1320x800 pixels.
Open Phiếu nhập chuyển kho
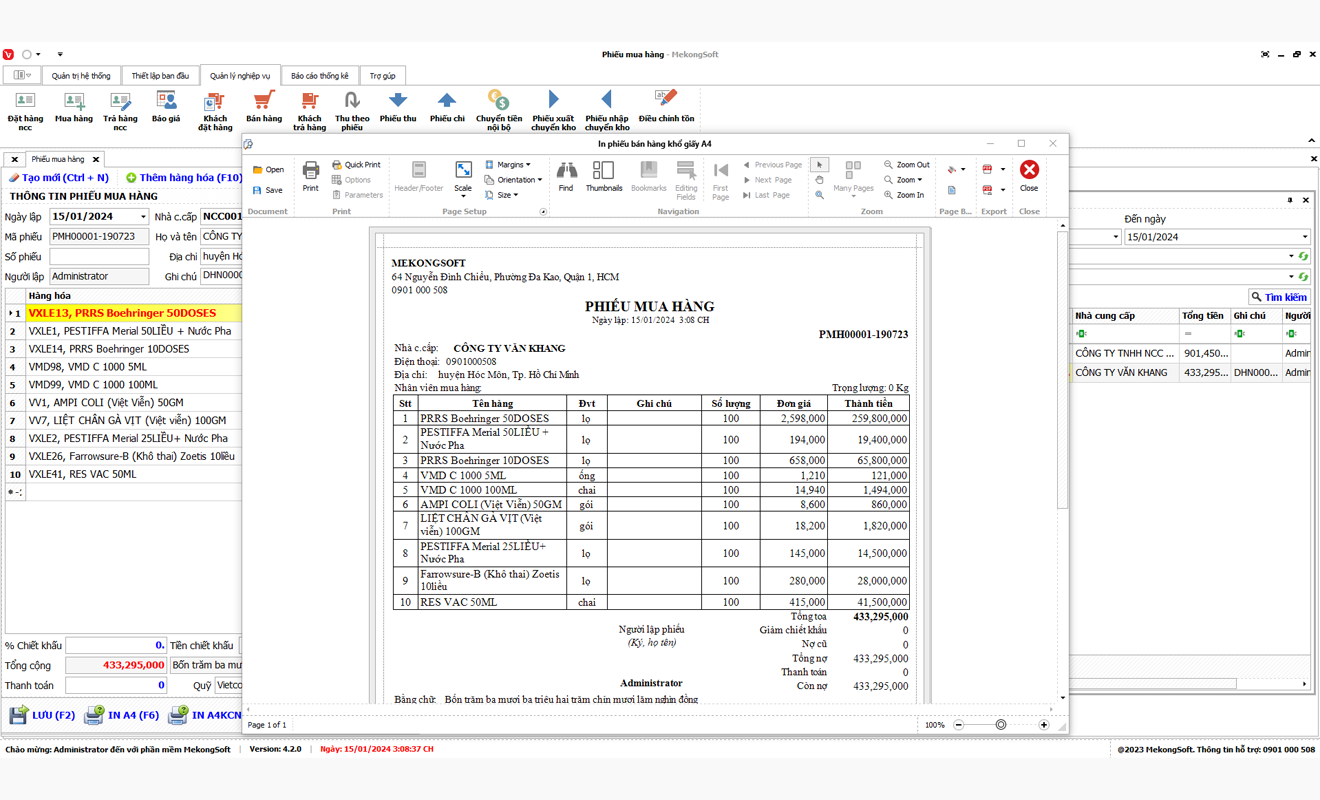click(x=607, y=110)
